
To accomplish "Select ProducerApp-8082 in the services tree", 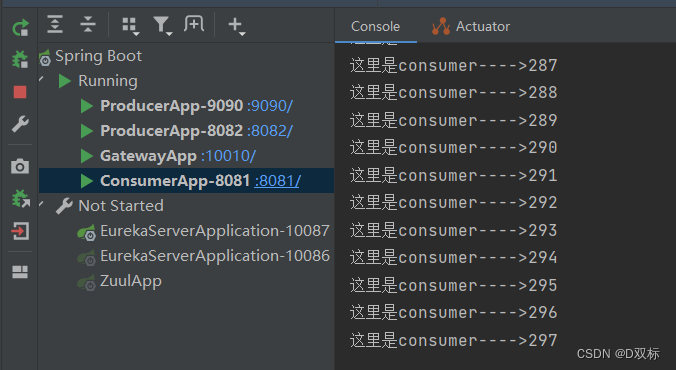I will [x=172, y=131].
